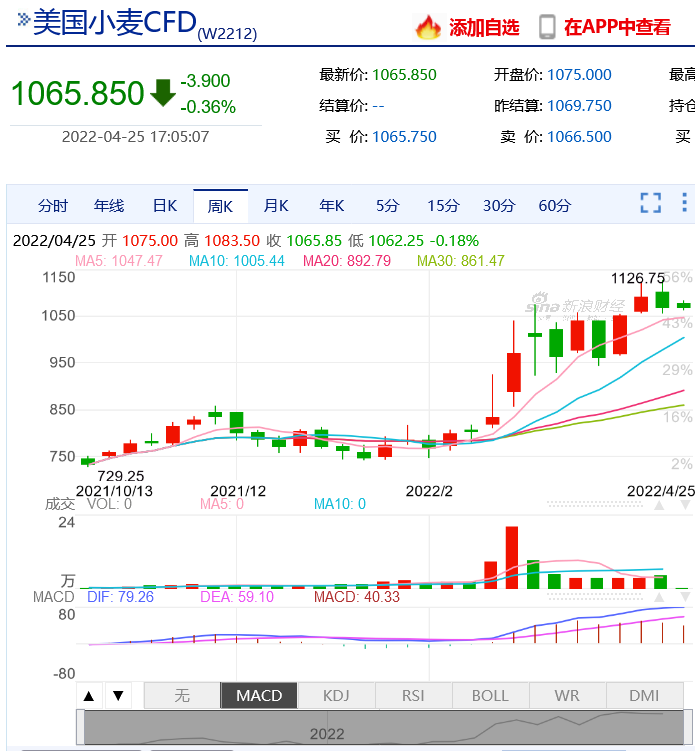Image resolution: width=695 pixels, height=751 pixels.
Task: Open the 分时 chart tab
Action: click(53, 206)
